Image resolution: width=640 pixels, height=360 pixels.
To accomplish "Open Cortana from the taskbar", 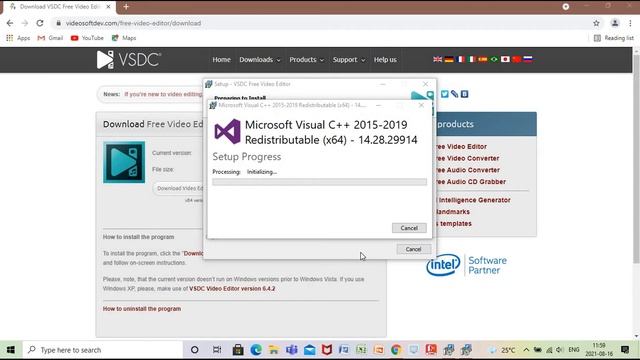I will (195, 350).
